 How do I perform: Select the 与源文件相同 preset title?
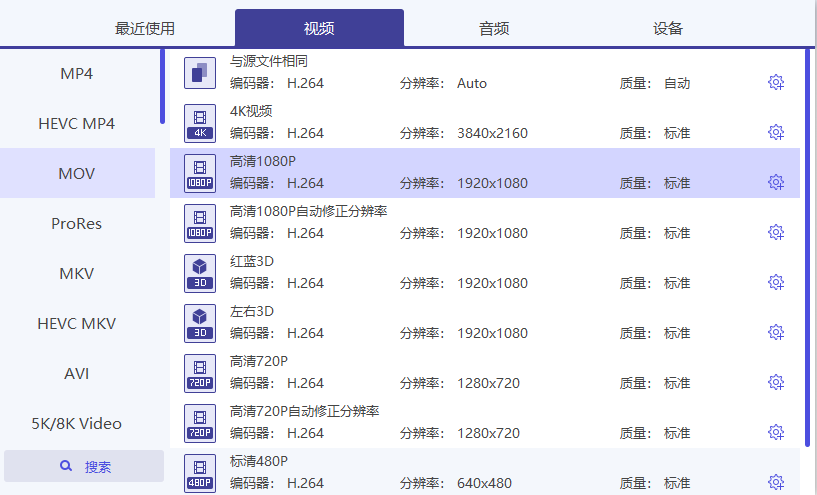pos(269,61)
